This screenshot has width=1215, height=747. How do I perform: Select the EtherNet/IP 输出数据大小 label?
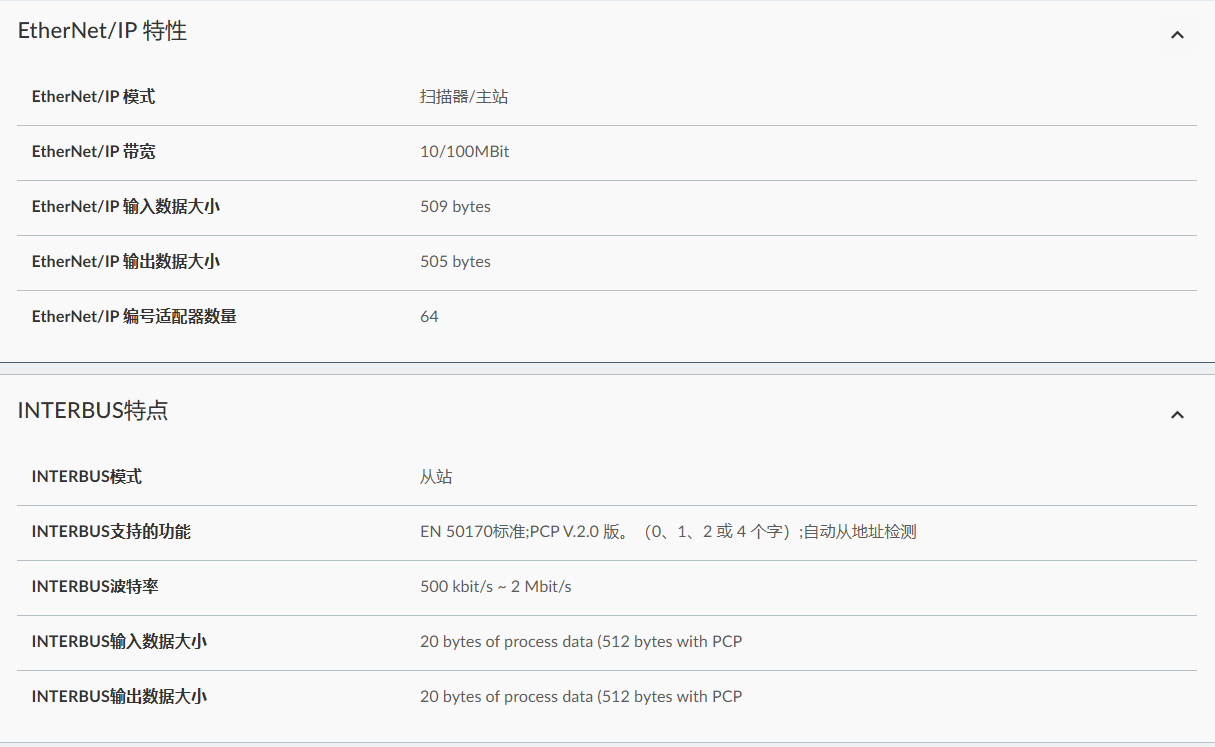tap(126, 262)
